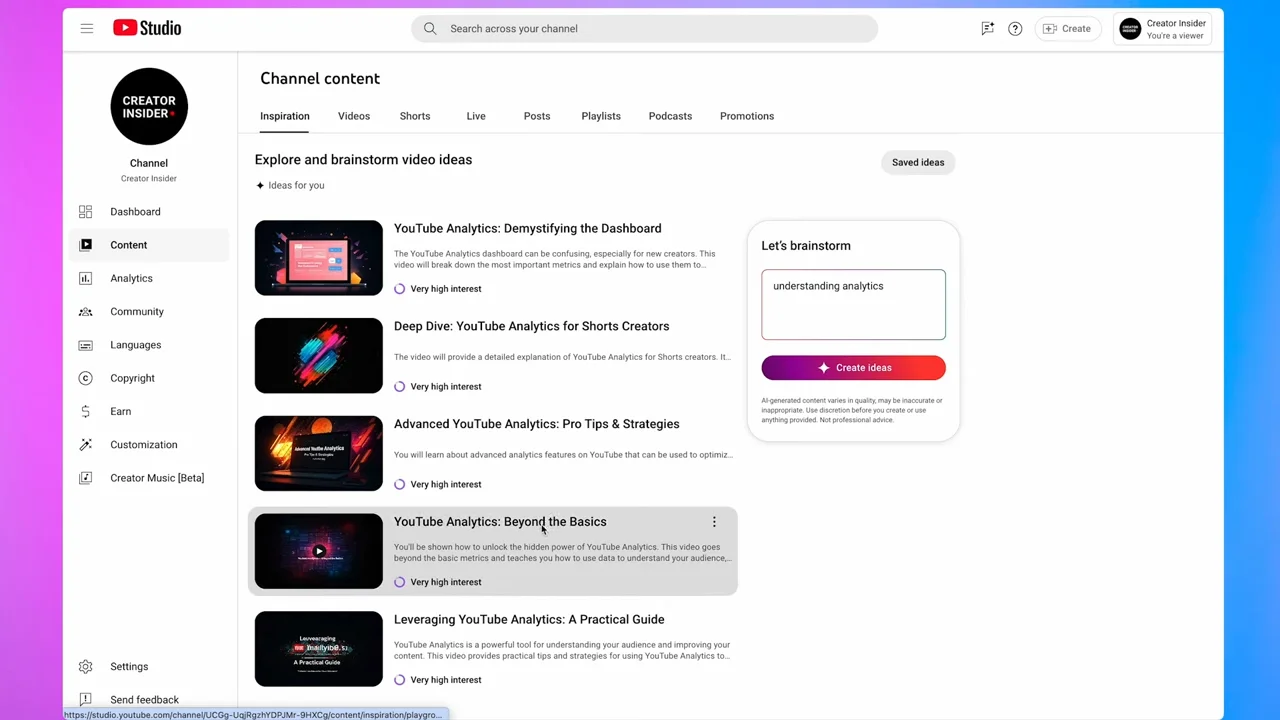Click the Earn dollar icon
Viewport: 1280px width, 720px height.
coord(85,411)
